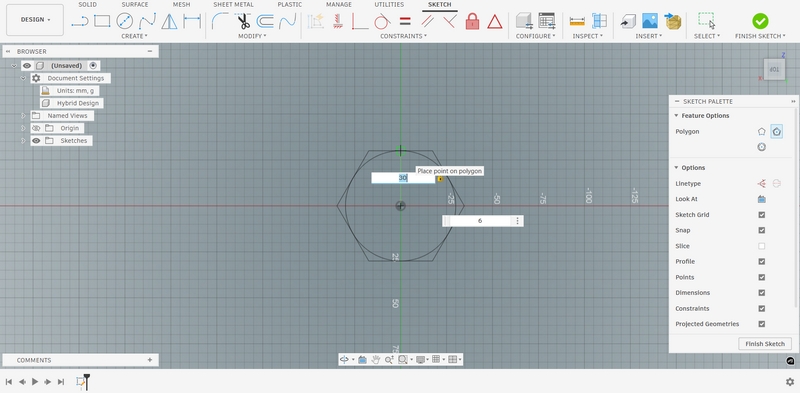This screenshot has height=393, width=800.
Task: Open the CONSTRAINTS dropdown menu
Action: (404, 36)
